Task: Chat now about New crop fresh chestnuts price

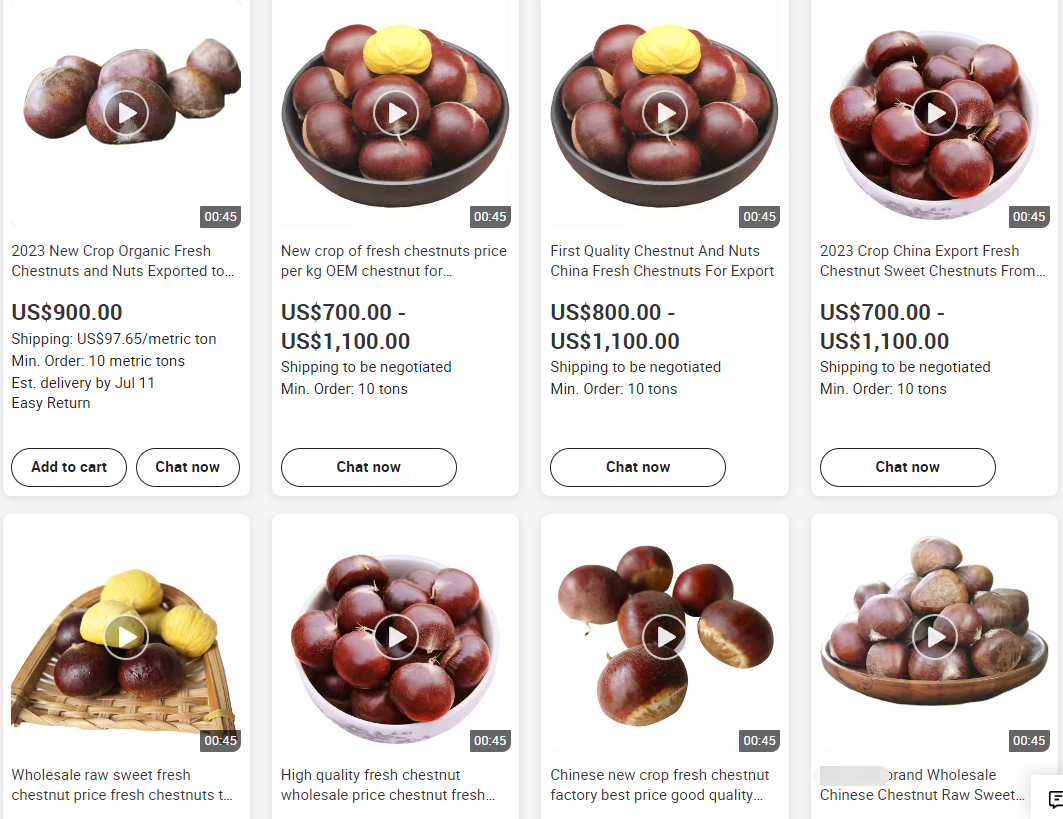Action: pos(369,467)
